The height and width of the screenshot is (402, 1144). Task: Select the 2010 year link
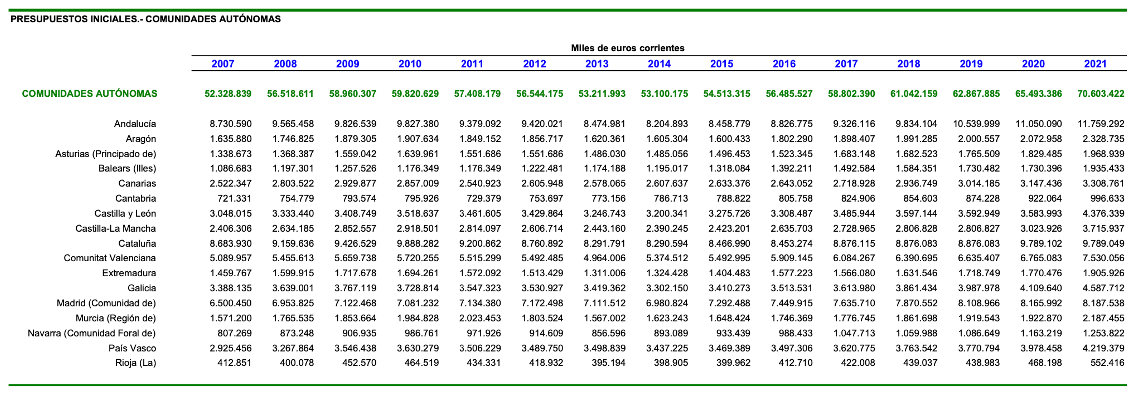pos(410,64)
